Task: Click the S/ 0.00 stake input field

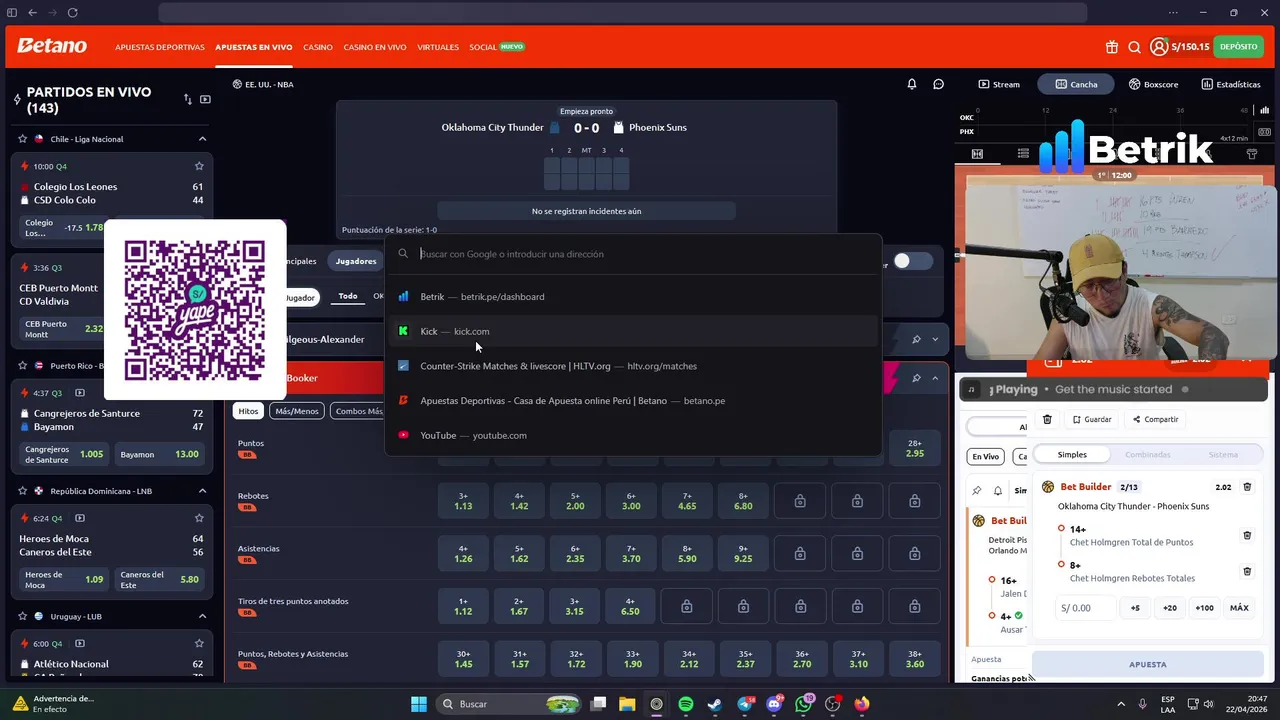Action: click(1084, 608)
